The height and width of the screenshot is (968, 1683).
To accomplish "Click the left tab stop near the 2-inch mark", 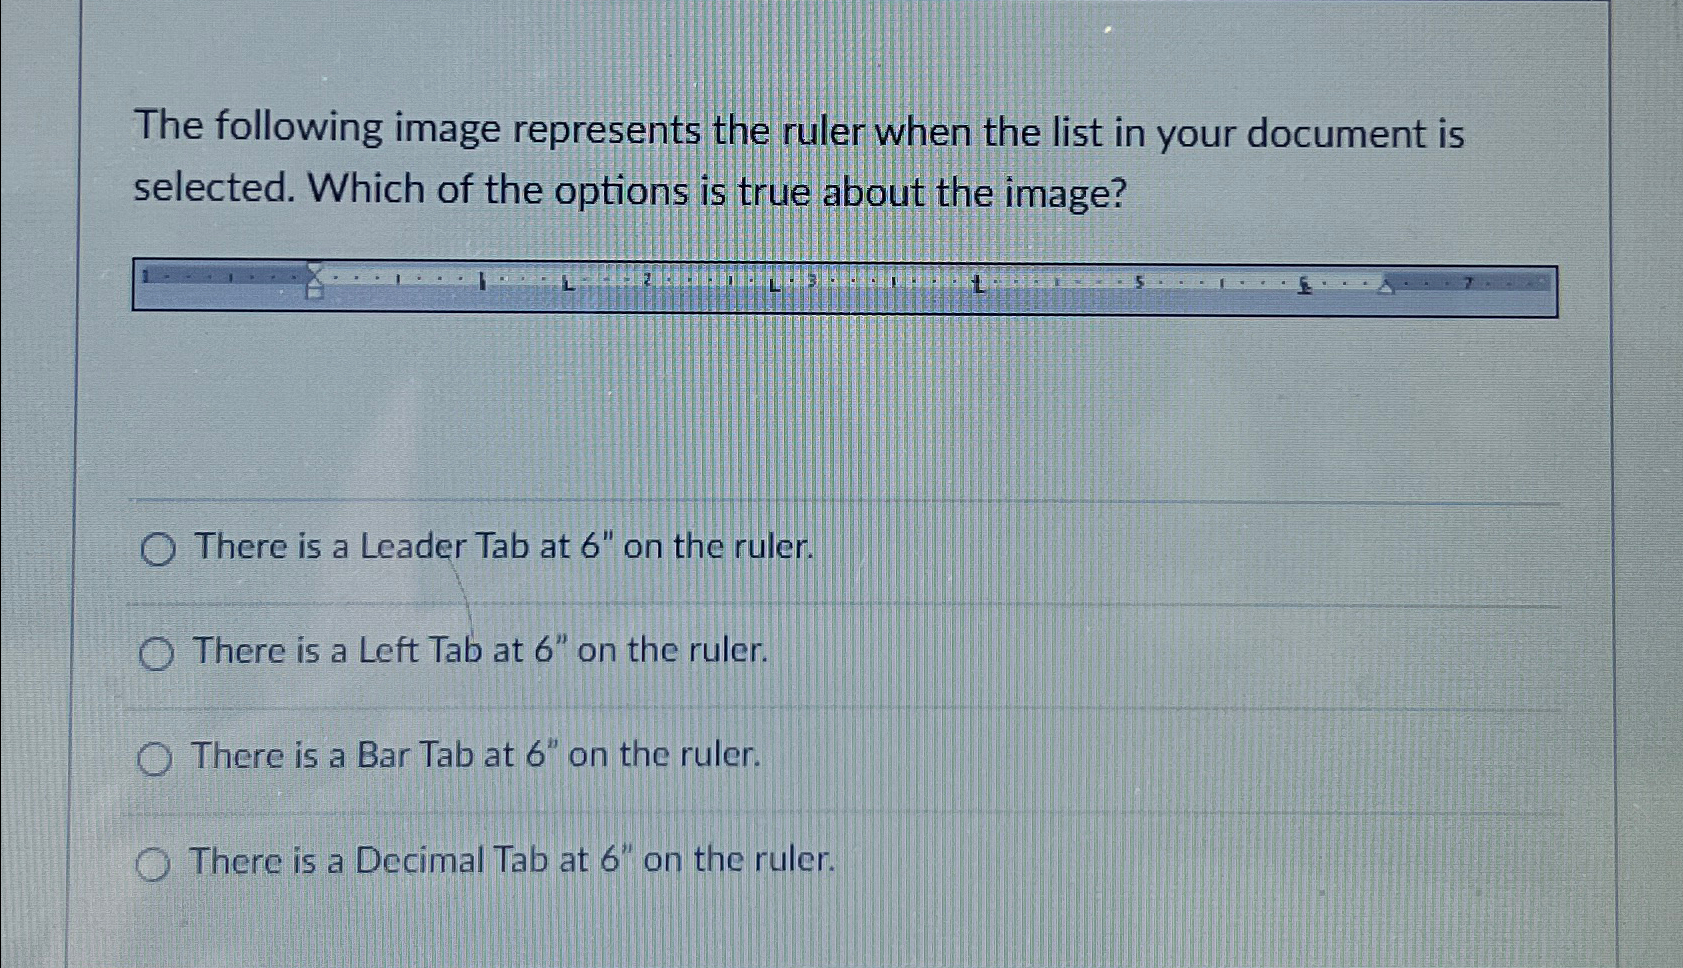I will (x=567, y=285).
